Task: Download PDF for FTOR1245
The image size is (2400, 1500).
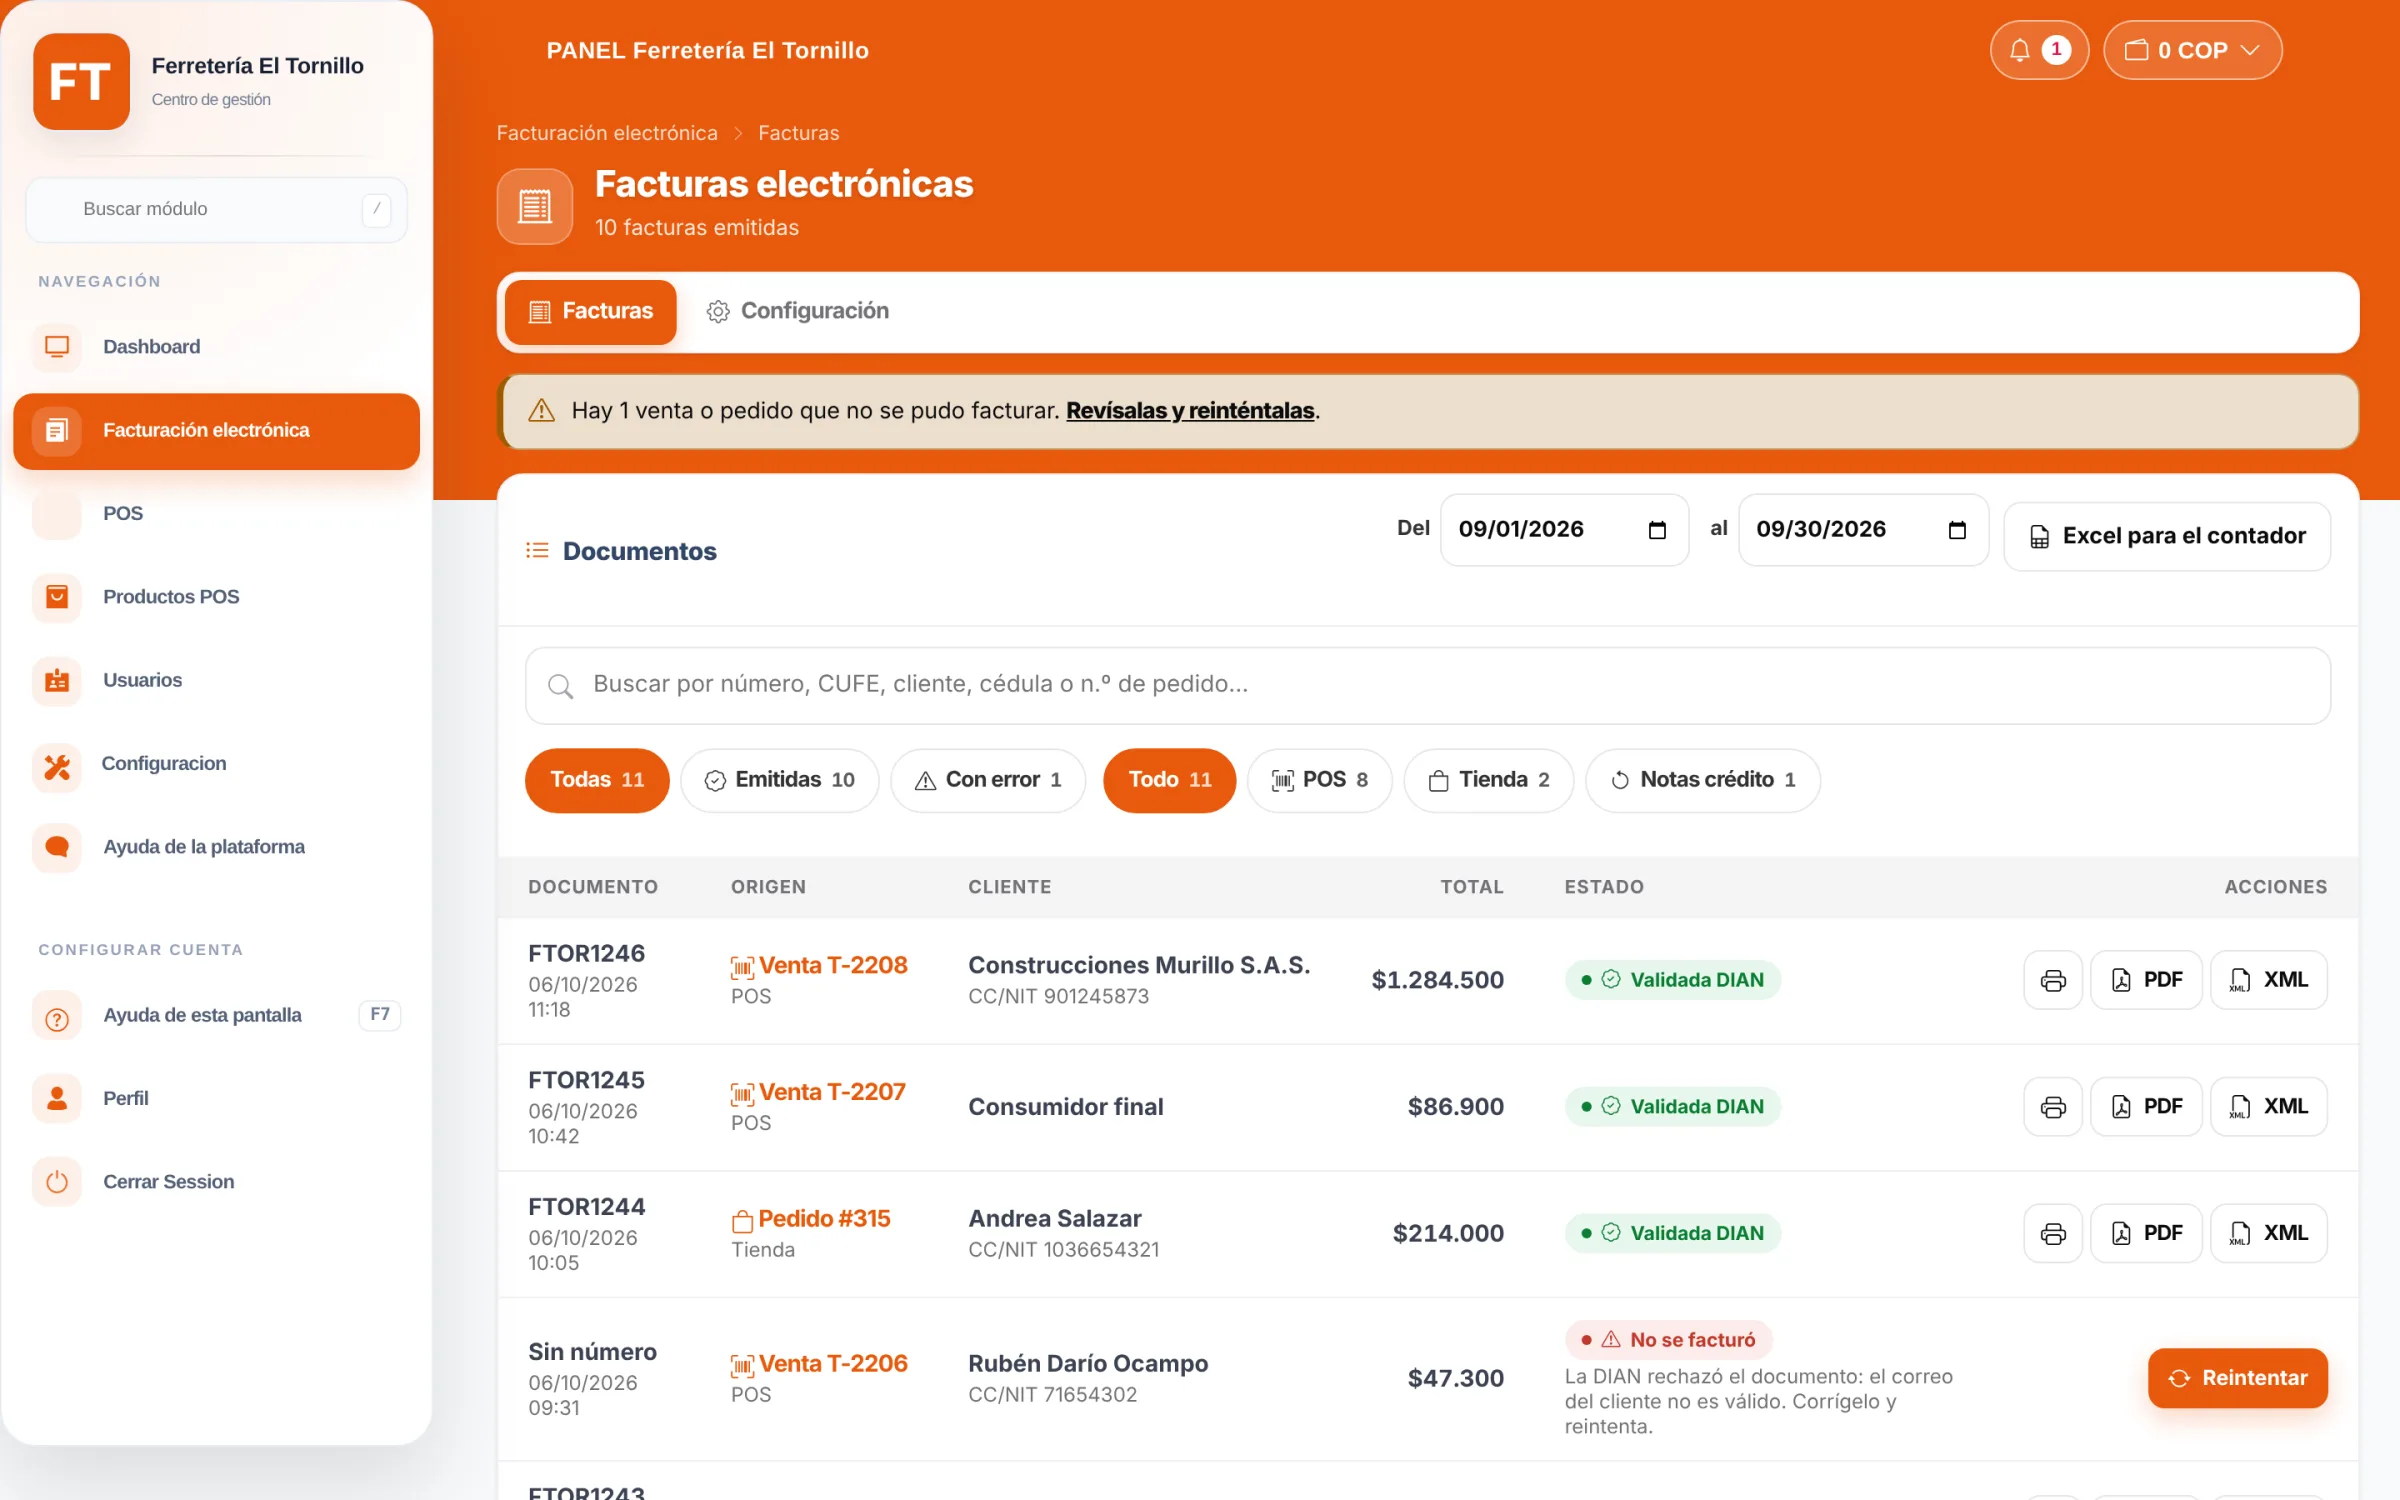Action: 2146,1107
